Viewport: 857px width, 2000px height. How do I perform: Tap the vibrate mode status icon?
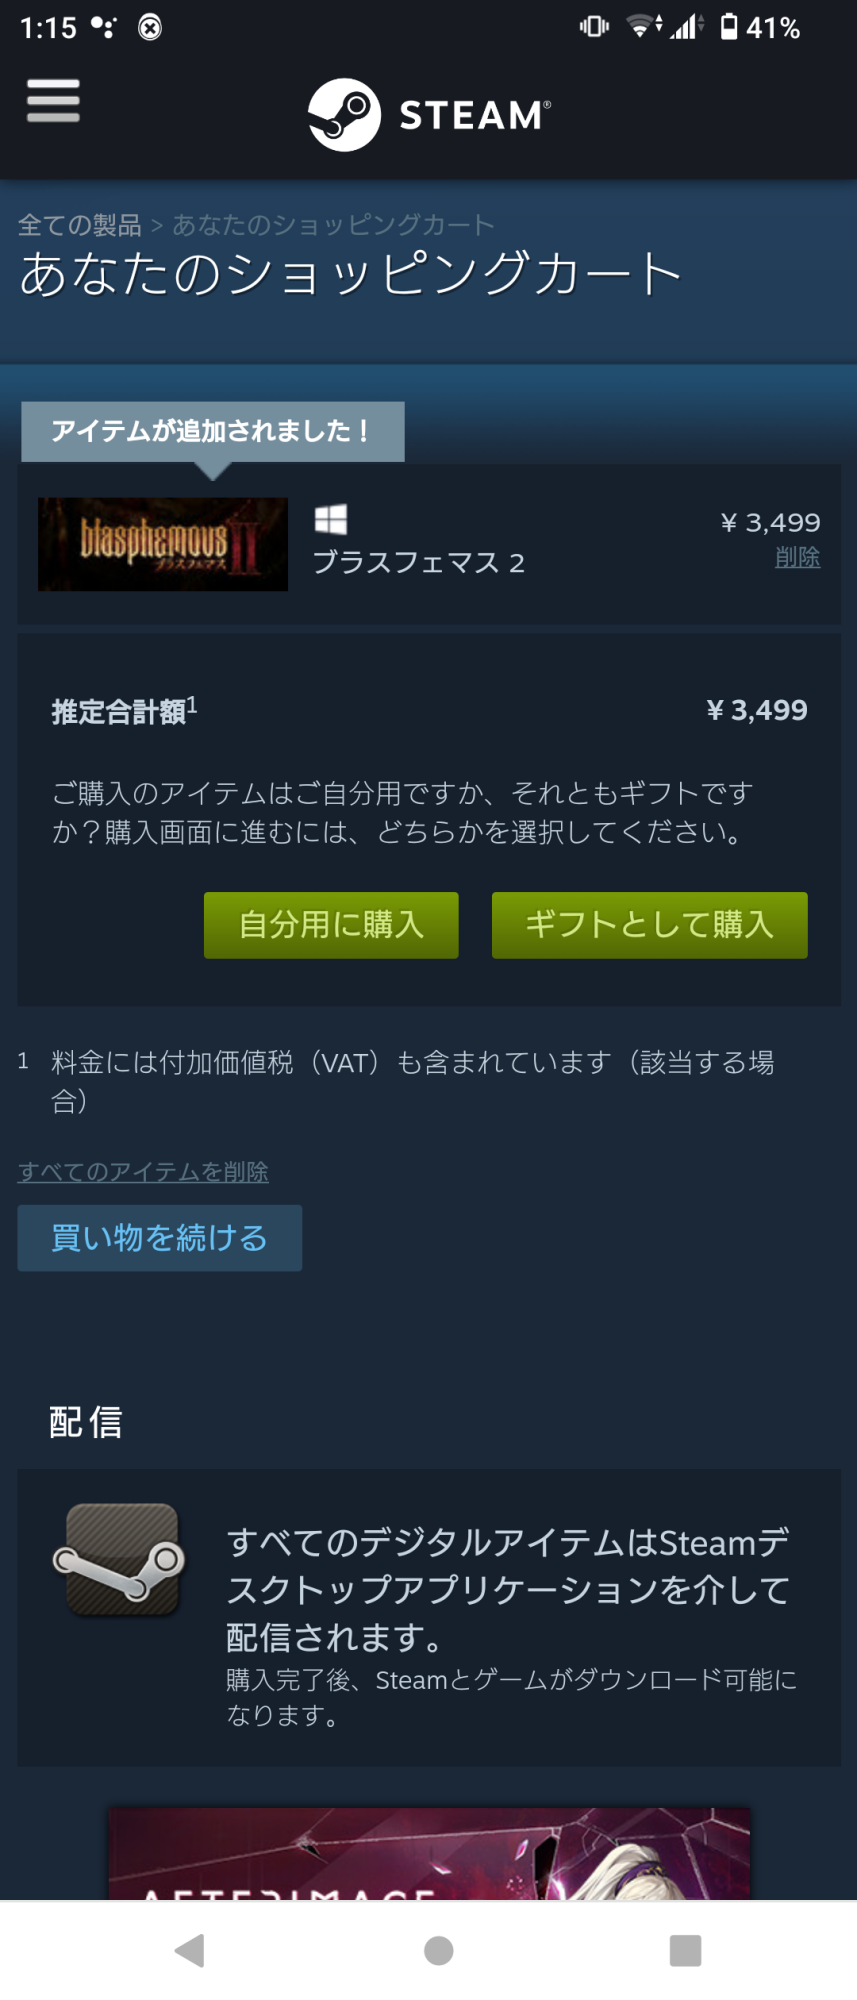pos(594,27)
